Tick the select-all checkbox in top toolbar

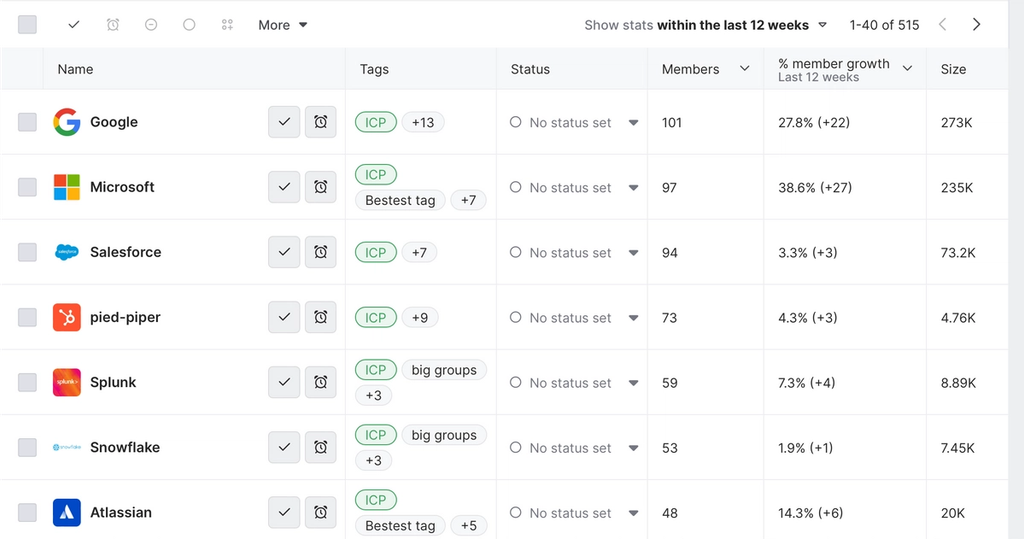point(27,25)
